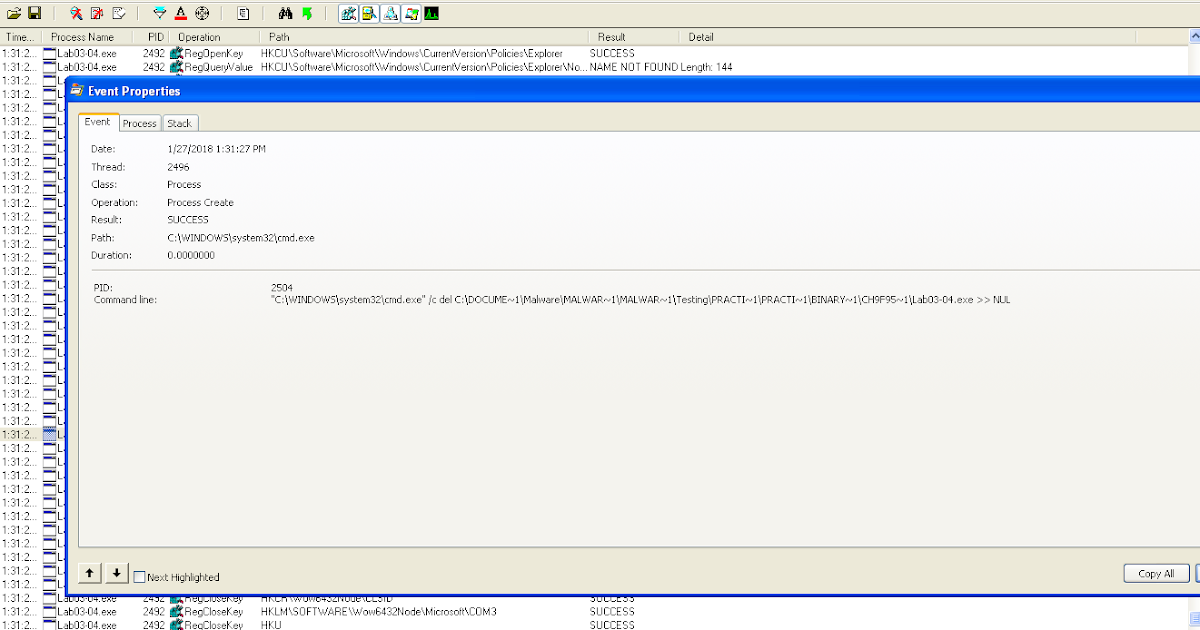Viewport: 1200px width, 630px height.
Task: Go to previous event with up arrow button
Action: [x=89, y=573]
